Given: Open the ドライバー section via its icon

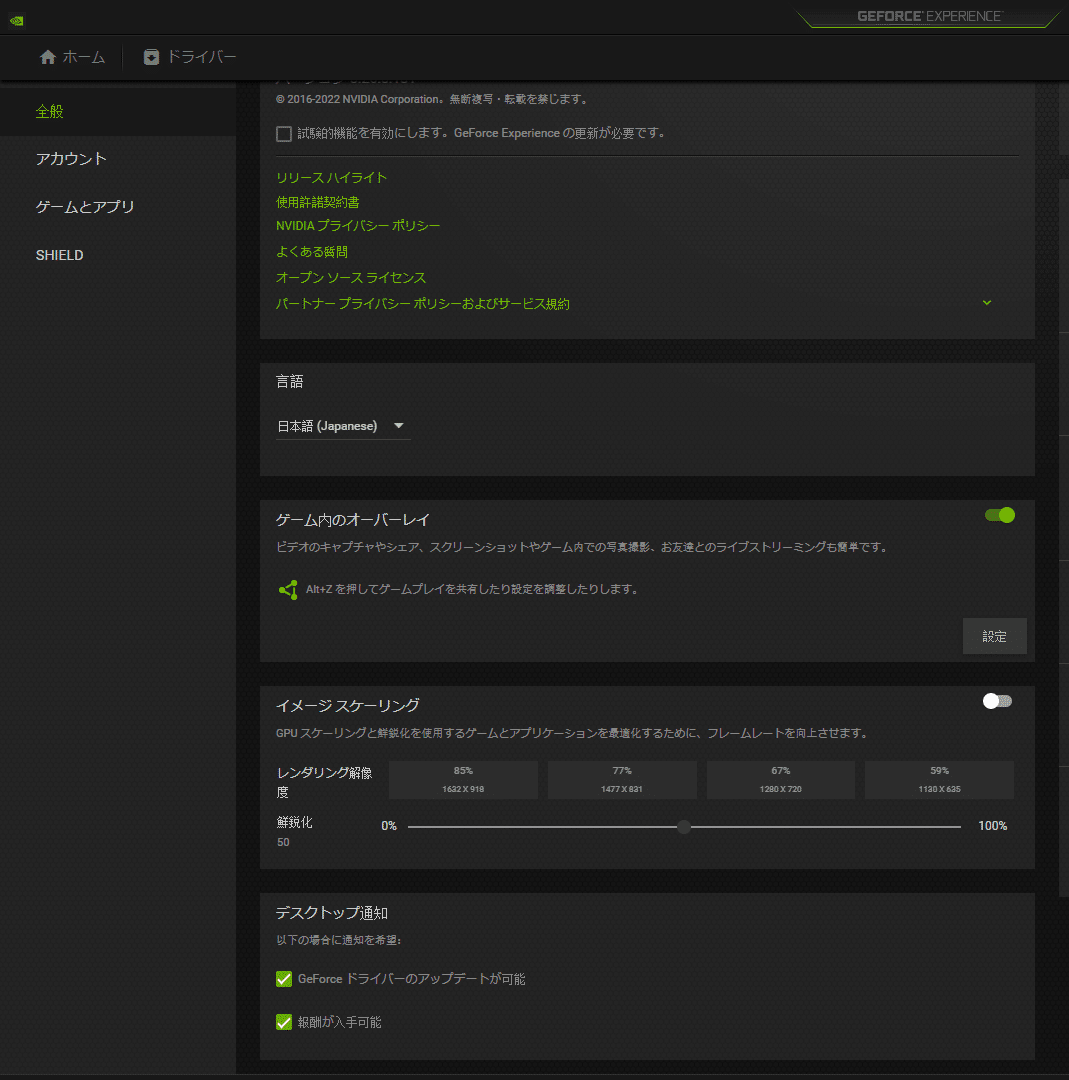Looking at the screenshot, I should pos(151,57).
